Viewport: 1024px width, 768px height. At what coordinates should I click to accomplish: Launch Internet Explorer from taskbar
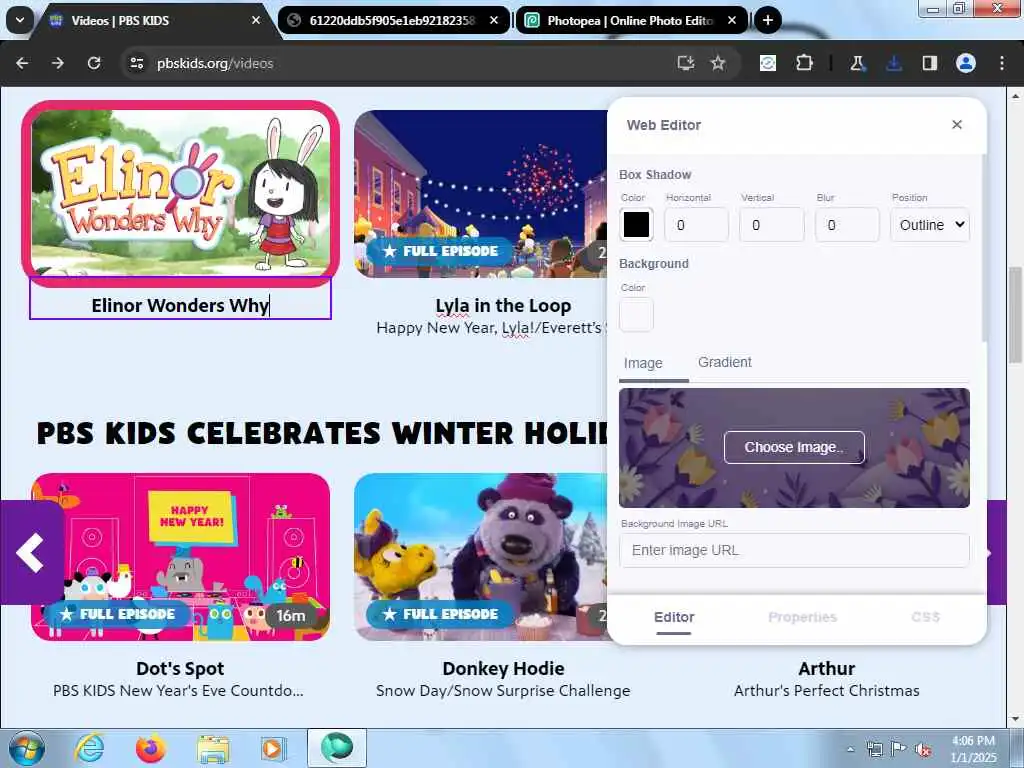coord(89,748)
